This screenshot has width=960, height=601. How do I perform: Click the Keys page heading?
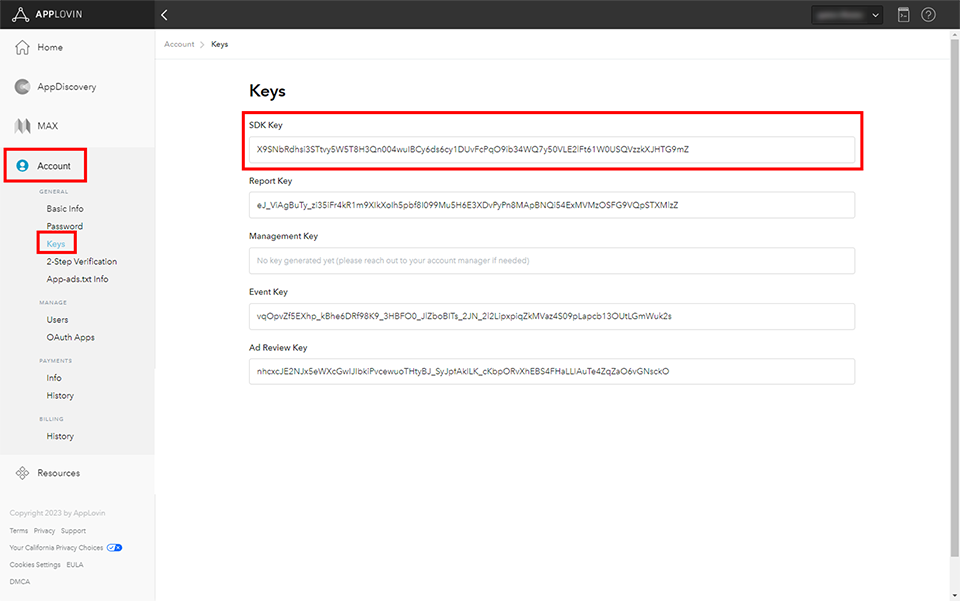click(x=267, y=91)
